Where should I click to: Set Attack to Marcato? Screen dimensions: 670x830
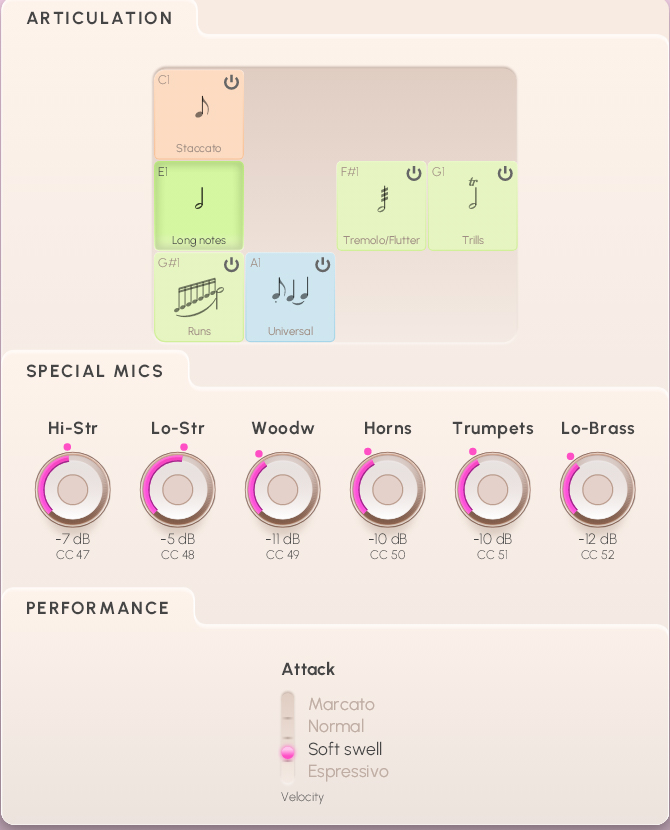340,704
